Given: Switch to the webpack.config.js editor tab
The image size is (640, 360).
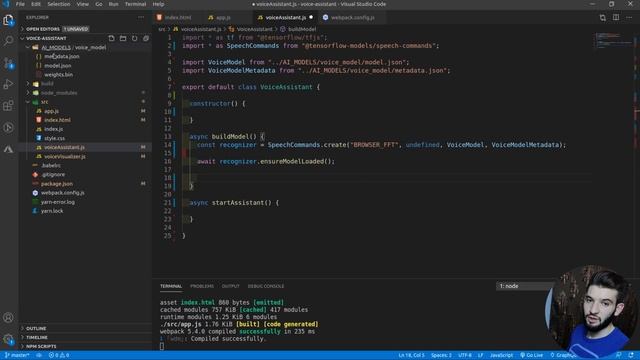Looking at the screenshot, I should pos(353,18).
